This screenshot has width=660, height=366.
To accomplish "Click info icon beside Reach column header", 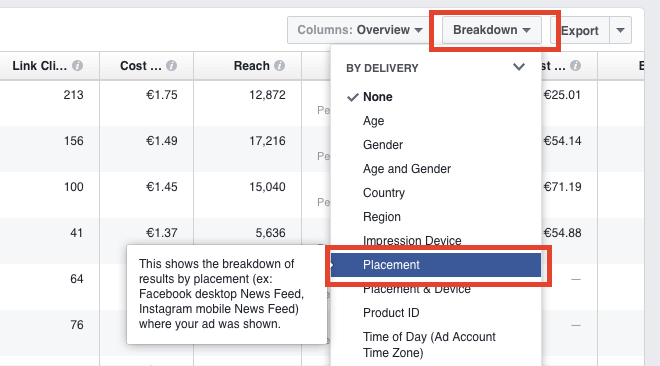I will [x=279, y=66].
